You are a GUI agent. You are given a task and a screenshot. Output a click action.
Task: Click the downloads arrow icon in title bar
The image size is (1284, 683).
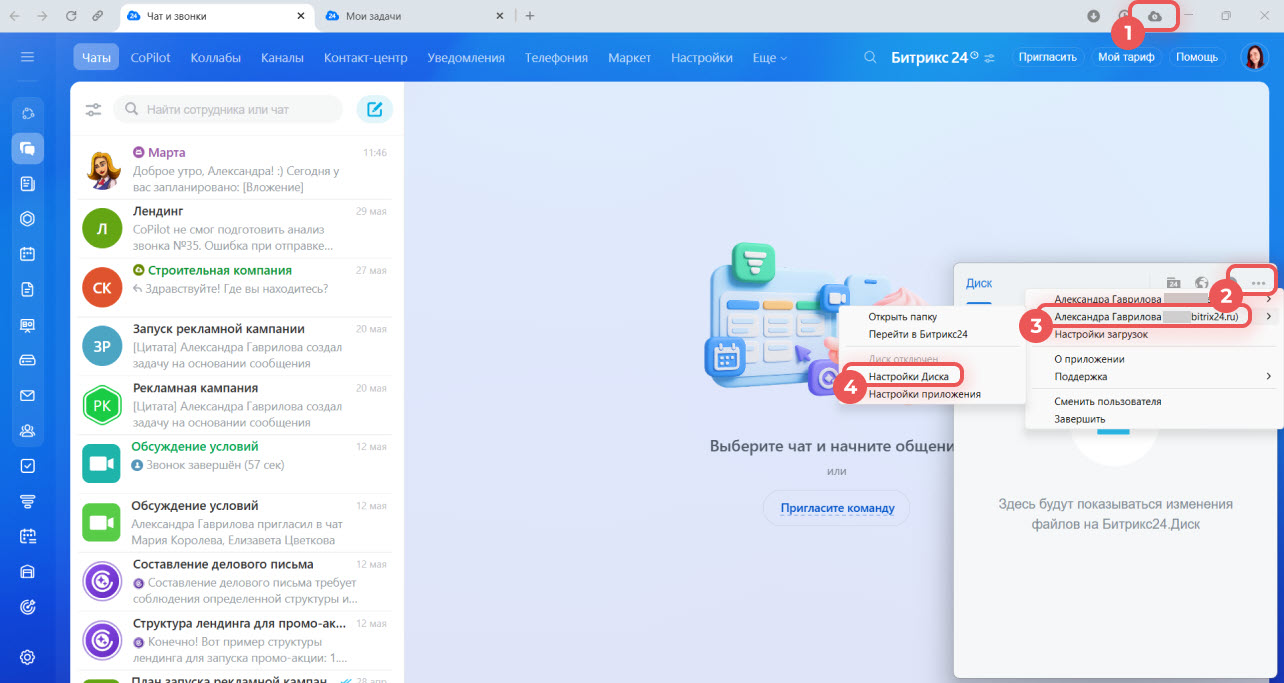(x=1094, y=16)
